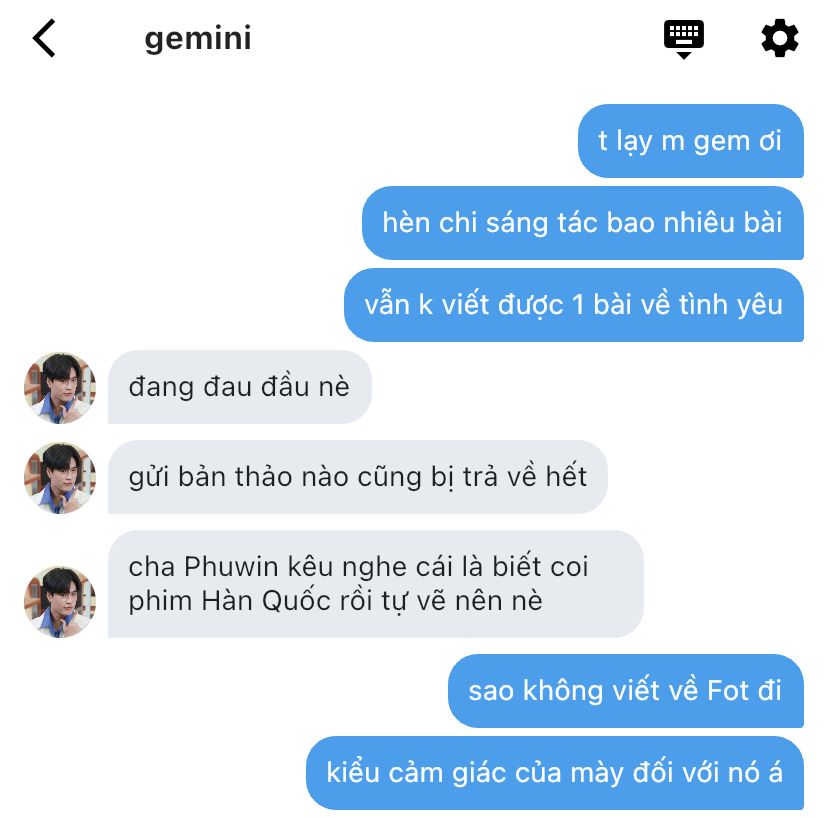This screenshot has height=818, width=828.
Task: Open the settings gear icon
Action: pyautogui.click(x=779, y=38)
